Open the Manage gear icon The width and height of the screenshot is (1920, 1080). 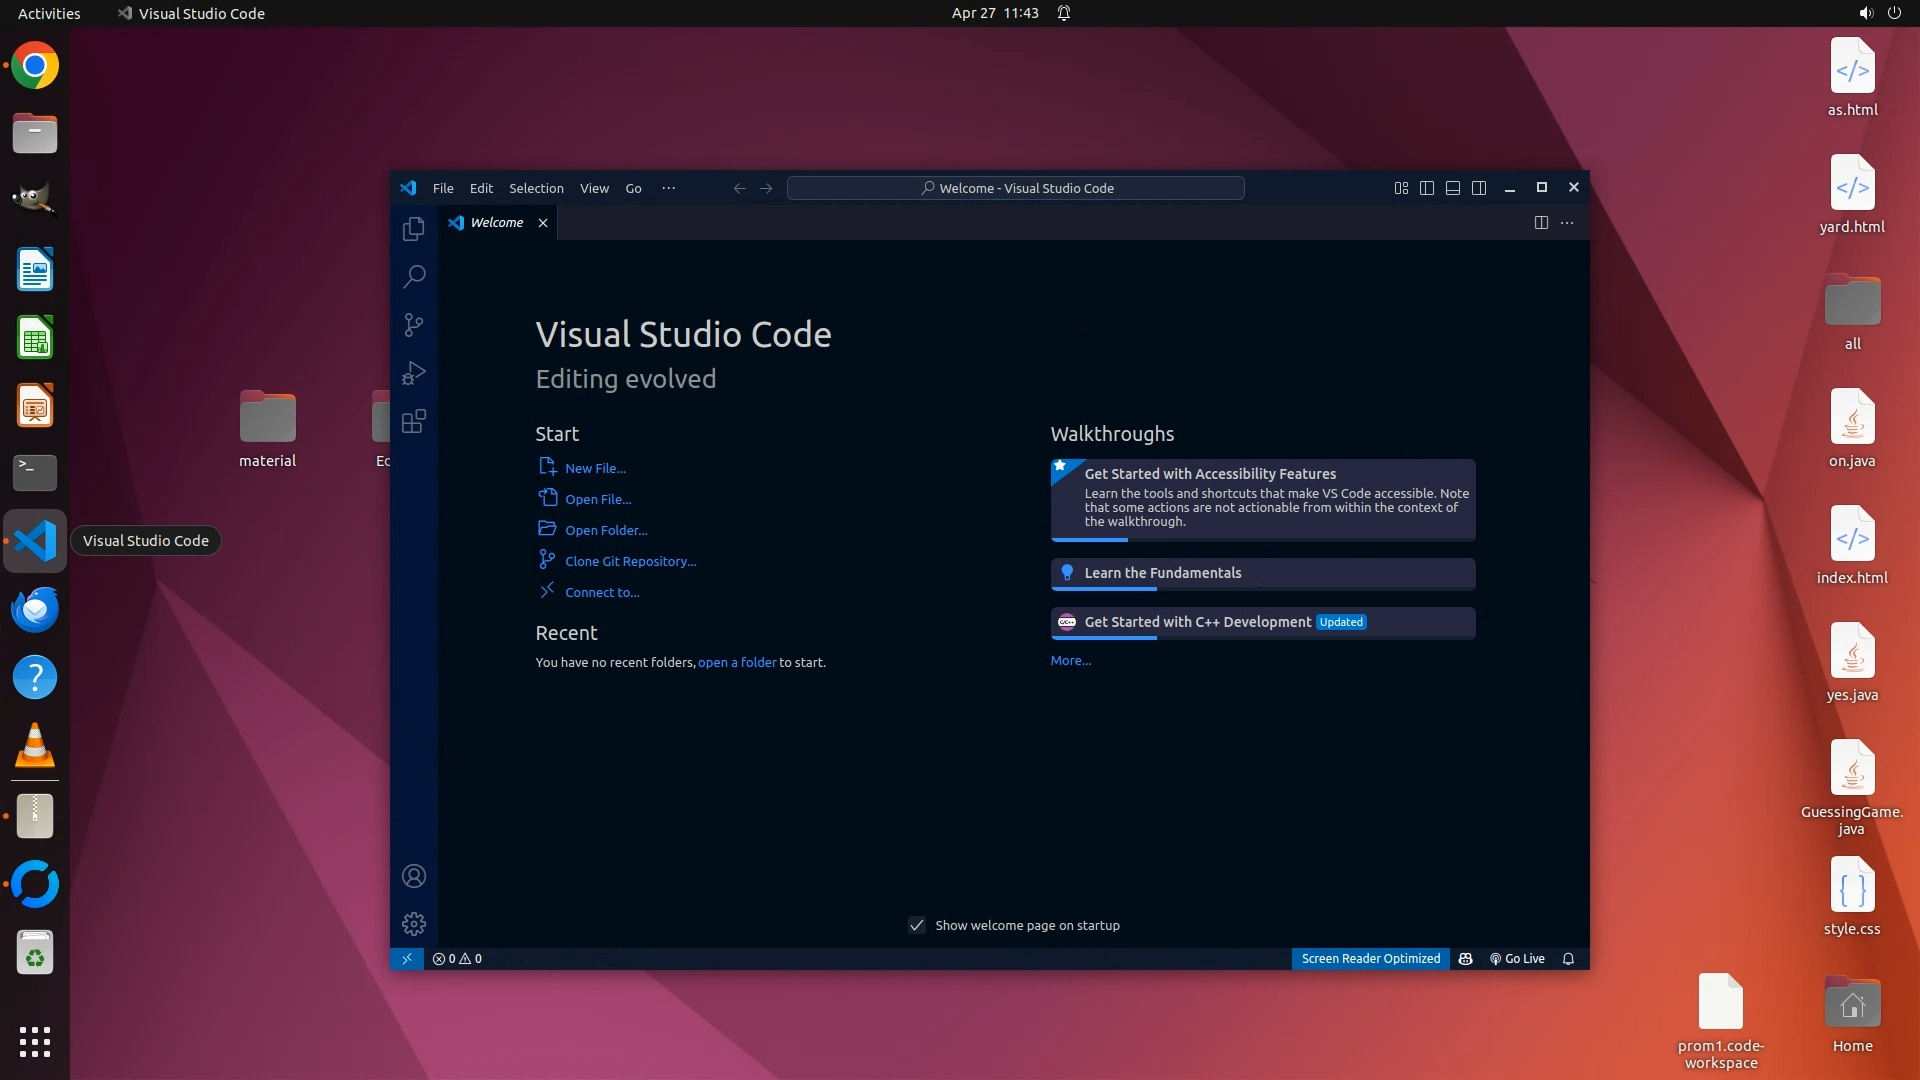pyautogui.click(x=413, y=924)
